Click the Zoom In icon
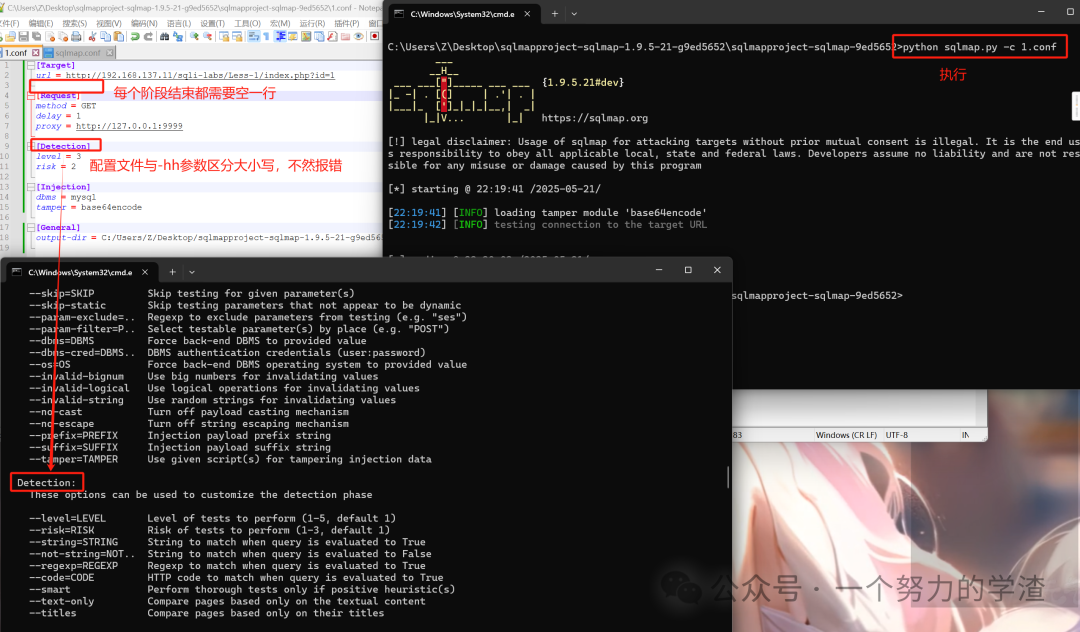 coord(194,36)
